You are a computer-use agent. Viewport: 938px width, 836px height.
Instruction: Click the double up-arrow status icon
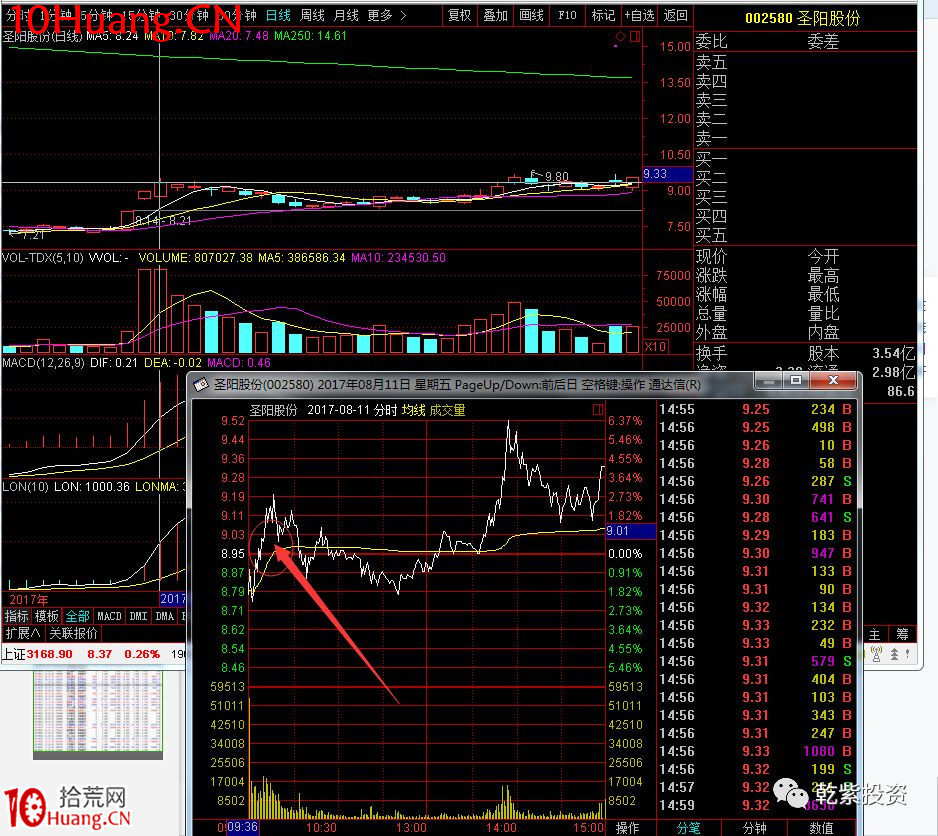[895, 654]
